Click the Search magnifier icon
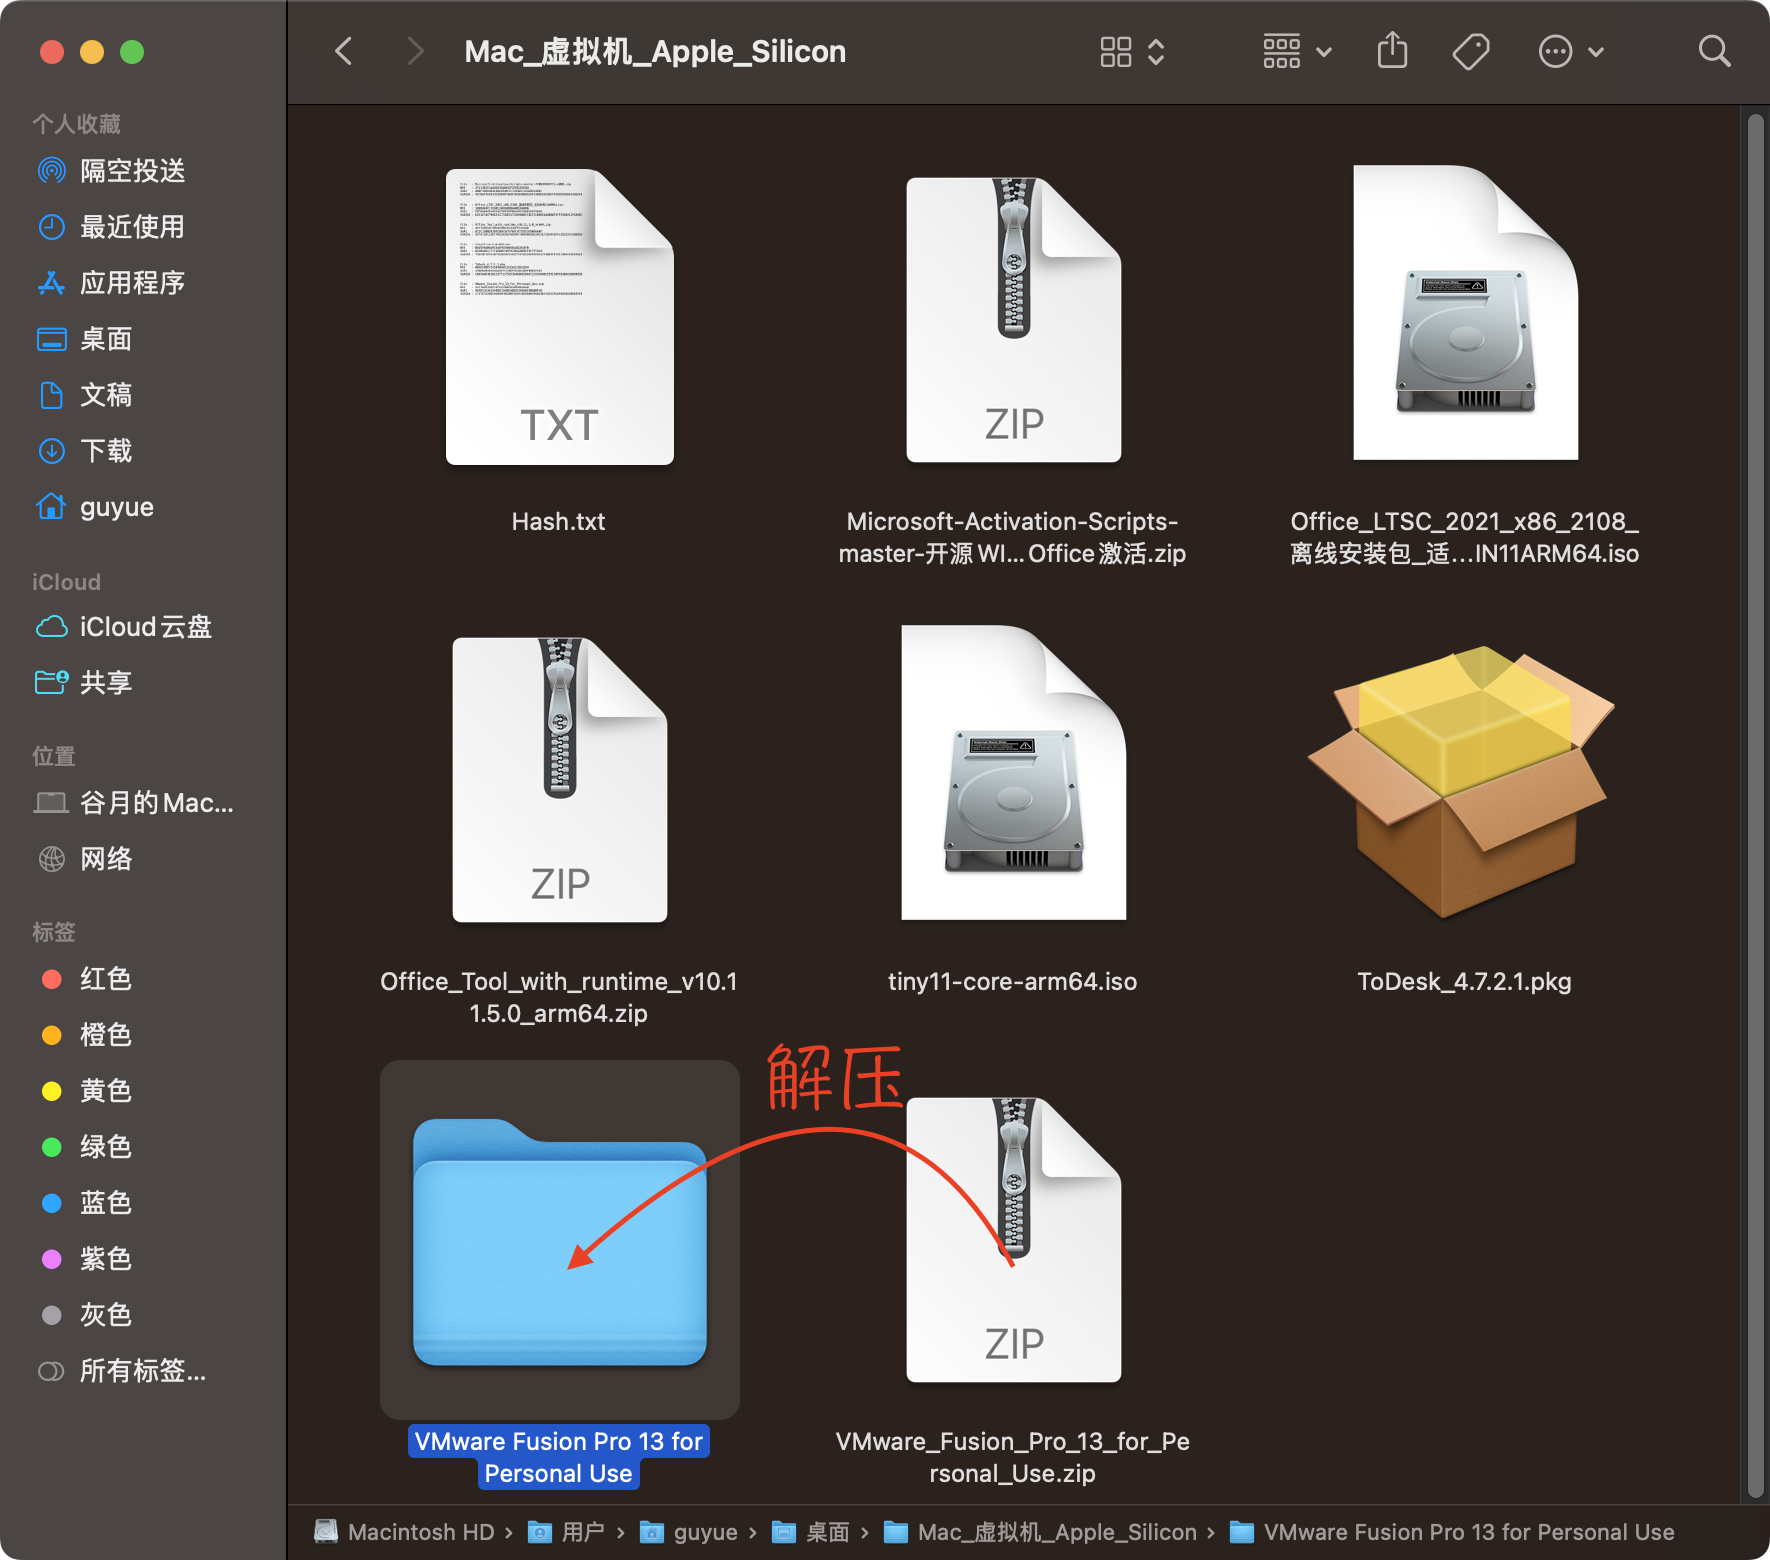This screenshot has height=1560, width=1770. point(1714,51)
